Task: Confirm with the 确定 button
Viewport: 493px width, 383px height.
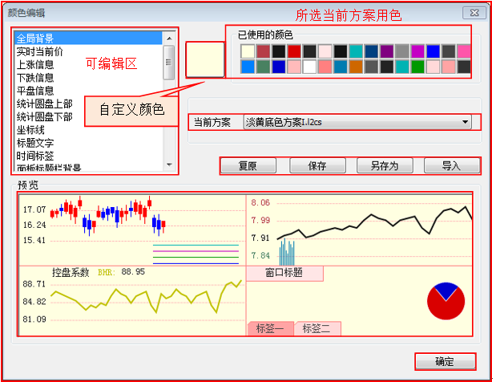Action: 446,362
